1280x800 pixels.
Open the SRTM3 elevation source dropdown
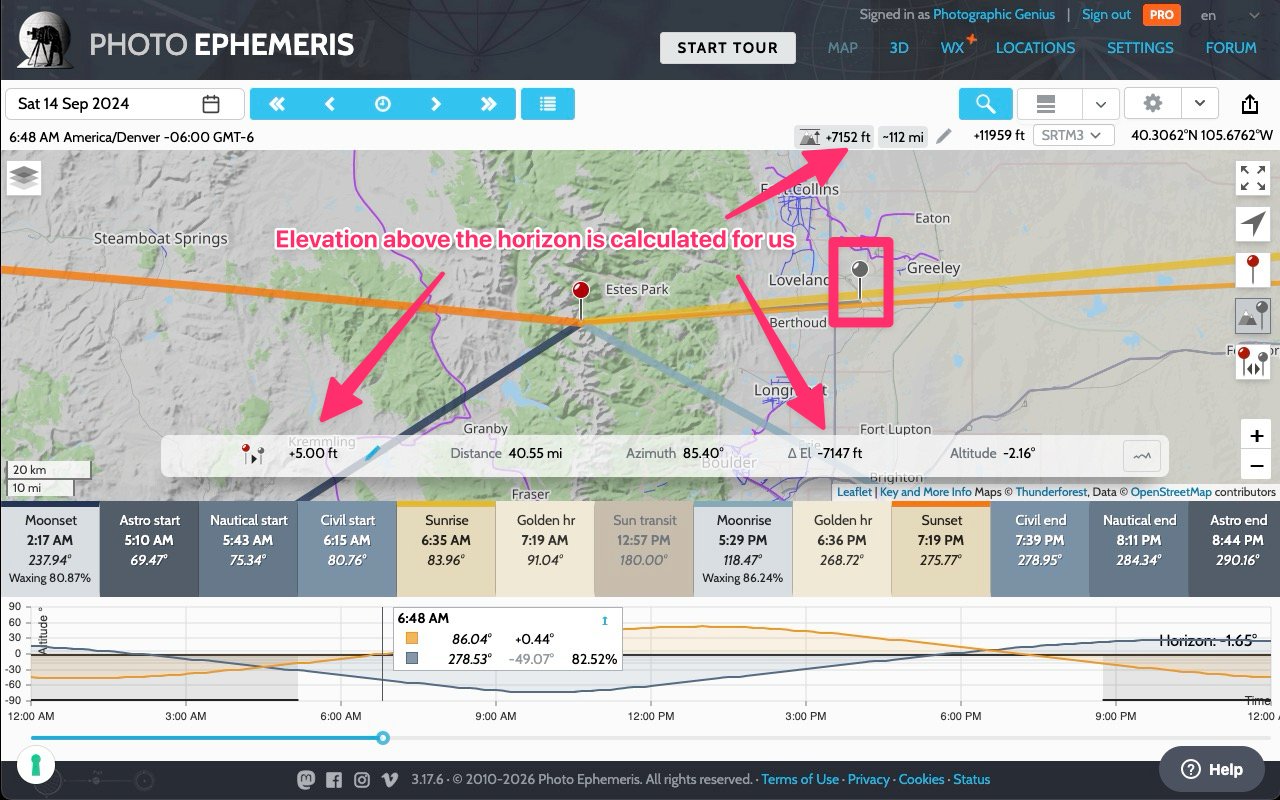[1073, 135]
